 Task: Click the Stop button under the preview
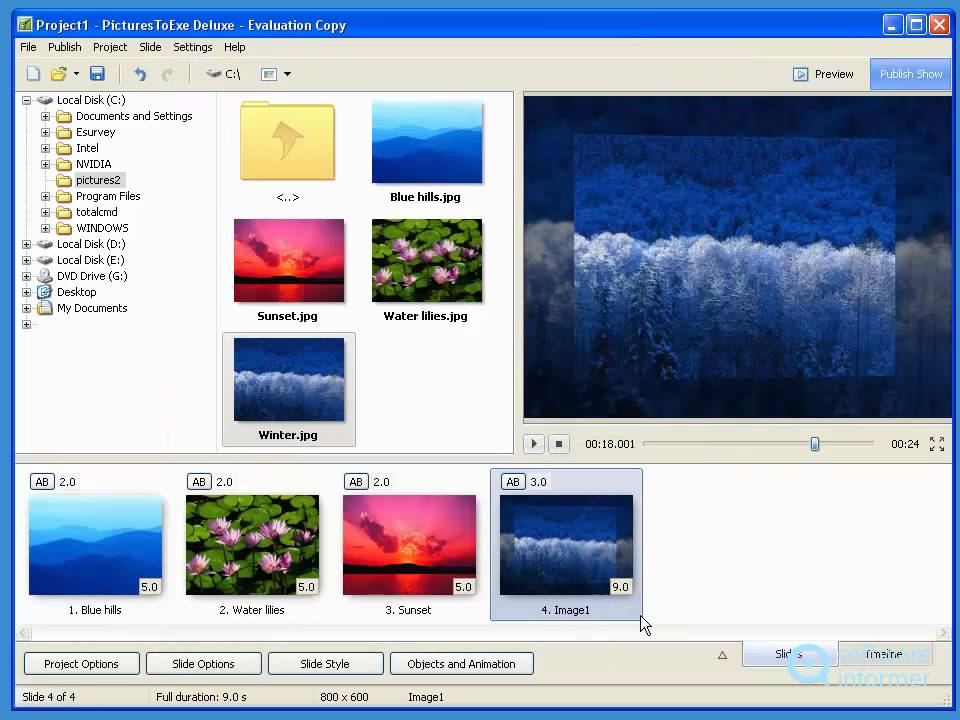pyautogui.click(x=558, y=443)
